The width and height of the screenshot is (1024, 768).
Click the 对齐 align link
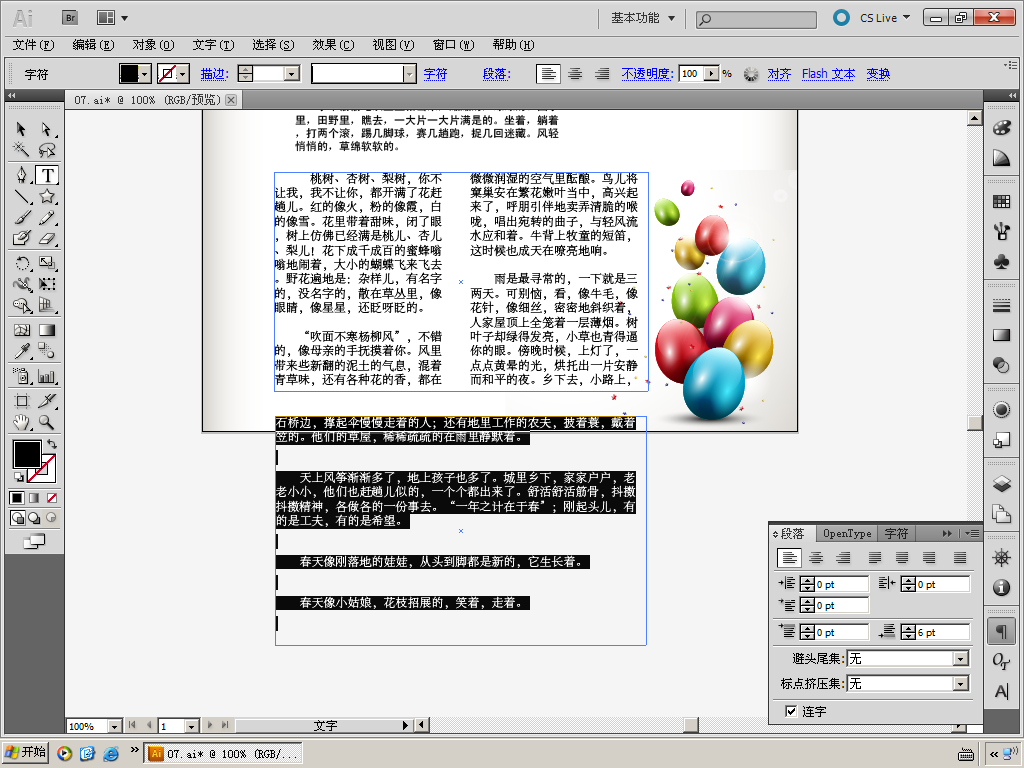(778, 74)
